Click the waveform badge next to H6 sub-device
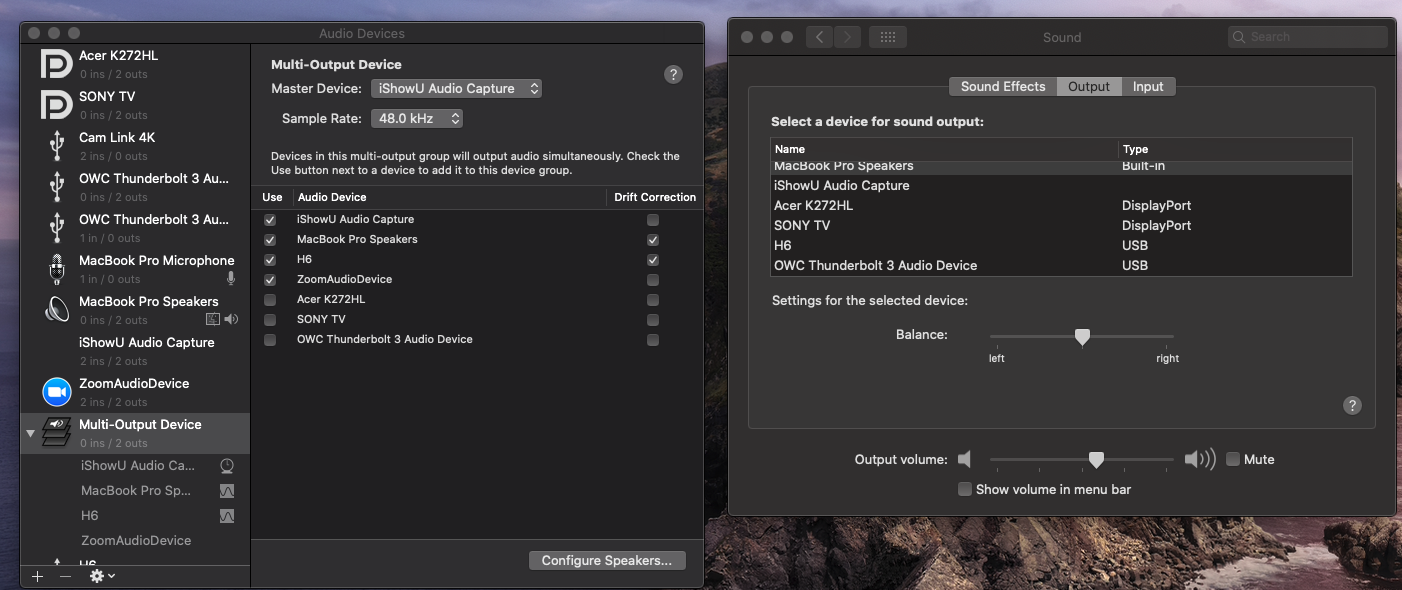The width and height of the screenshot is (1402, 590). (227, 515)
